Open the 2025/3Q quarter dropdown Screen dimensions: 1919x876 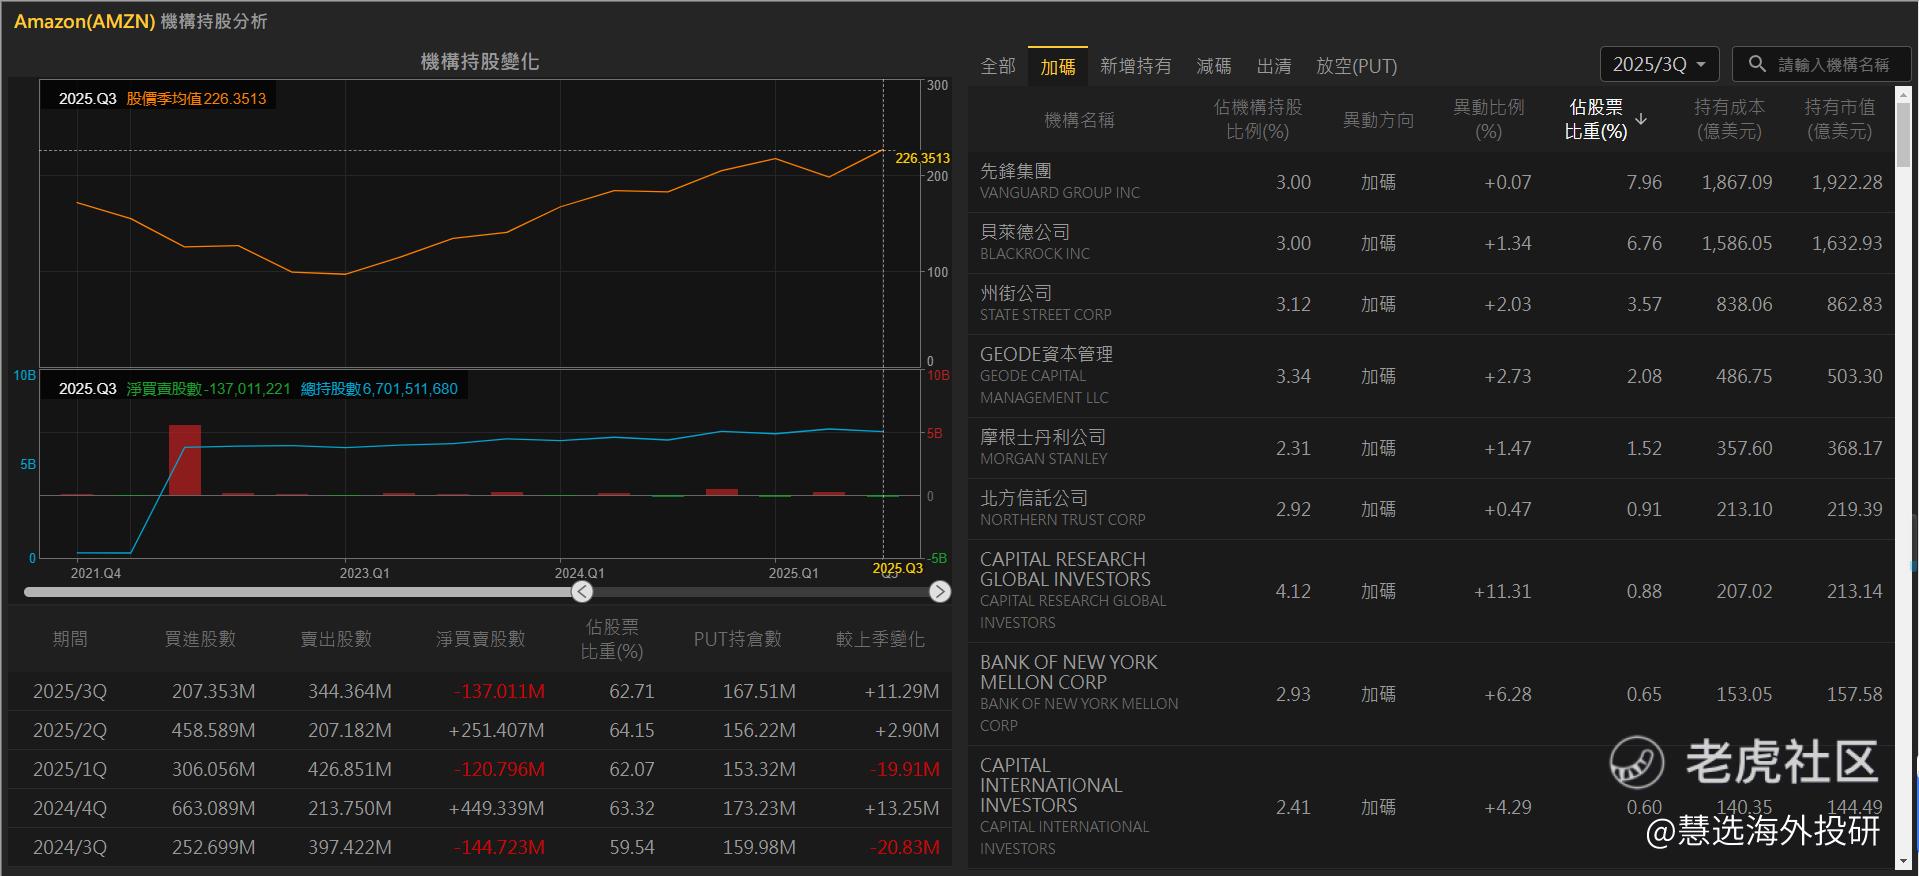pyautogui.click(x=1659, y=64)
